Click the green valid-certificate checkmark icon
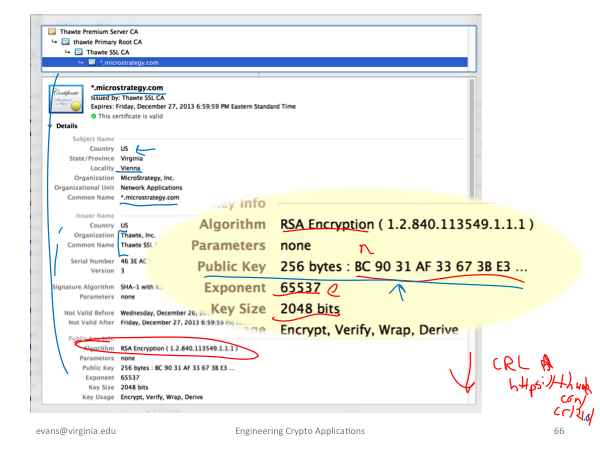The height and width of the screenshot is (450, 600). (93, 116)
